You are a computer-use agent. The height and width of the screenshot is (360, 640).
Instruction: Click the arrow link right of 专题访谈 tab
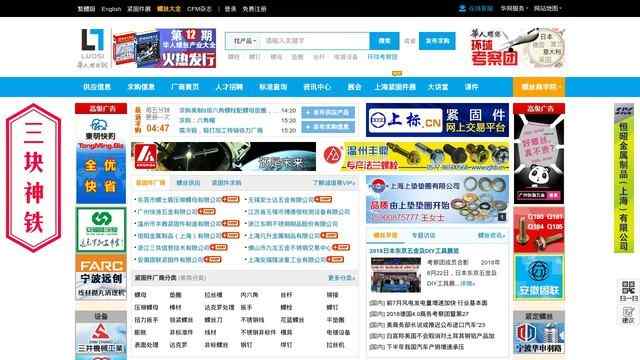coord(491,236)
